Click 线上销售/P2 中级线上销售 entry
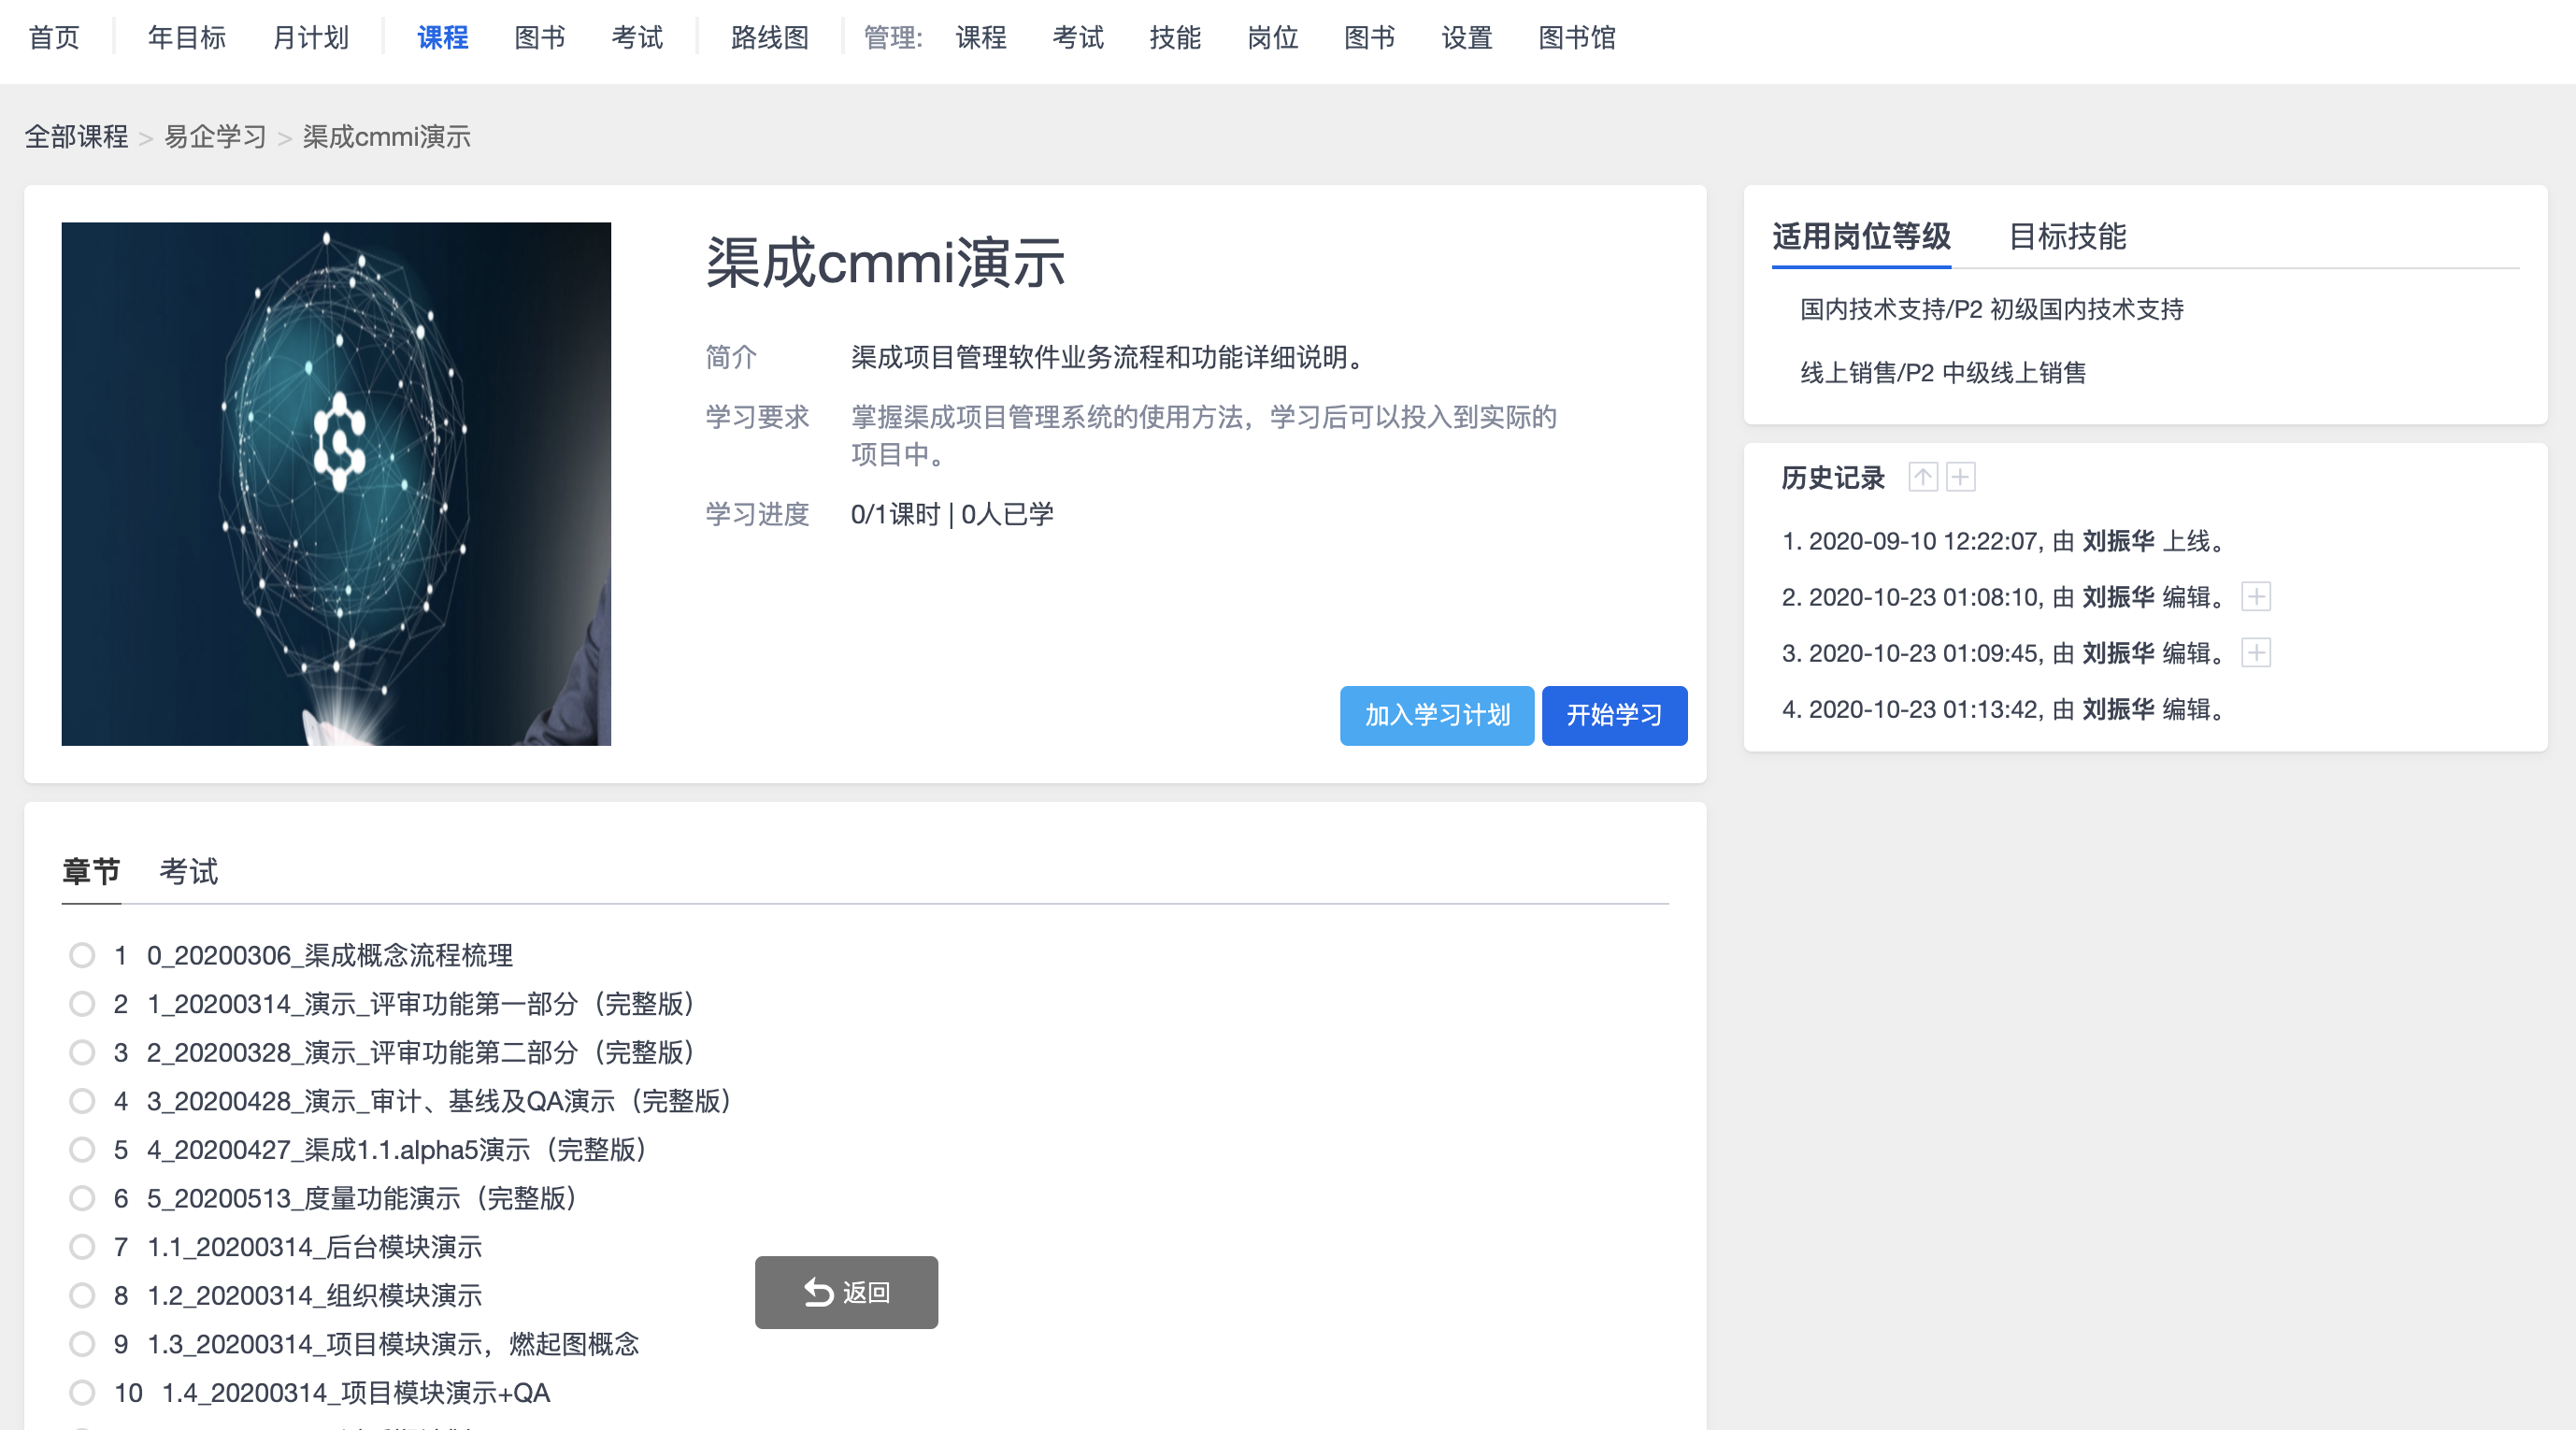Screen dimensions: 2576x1430 [1943, 373]
